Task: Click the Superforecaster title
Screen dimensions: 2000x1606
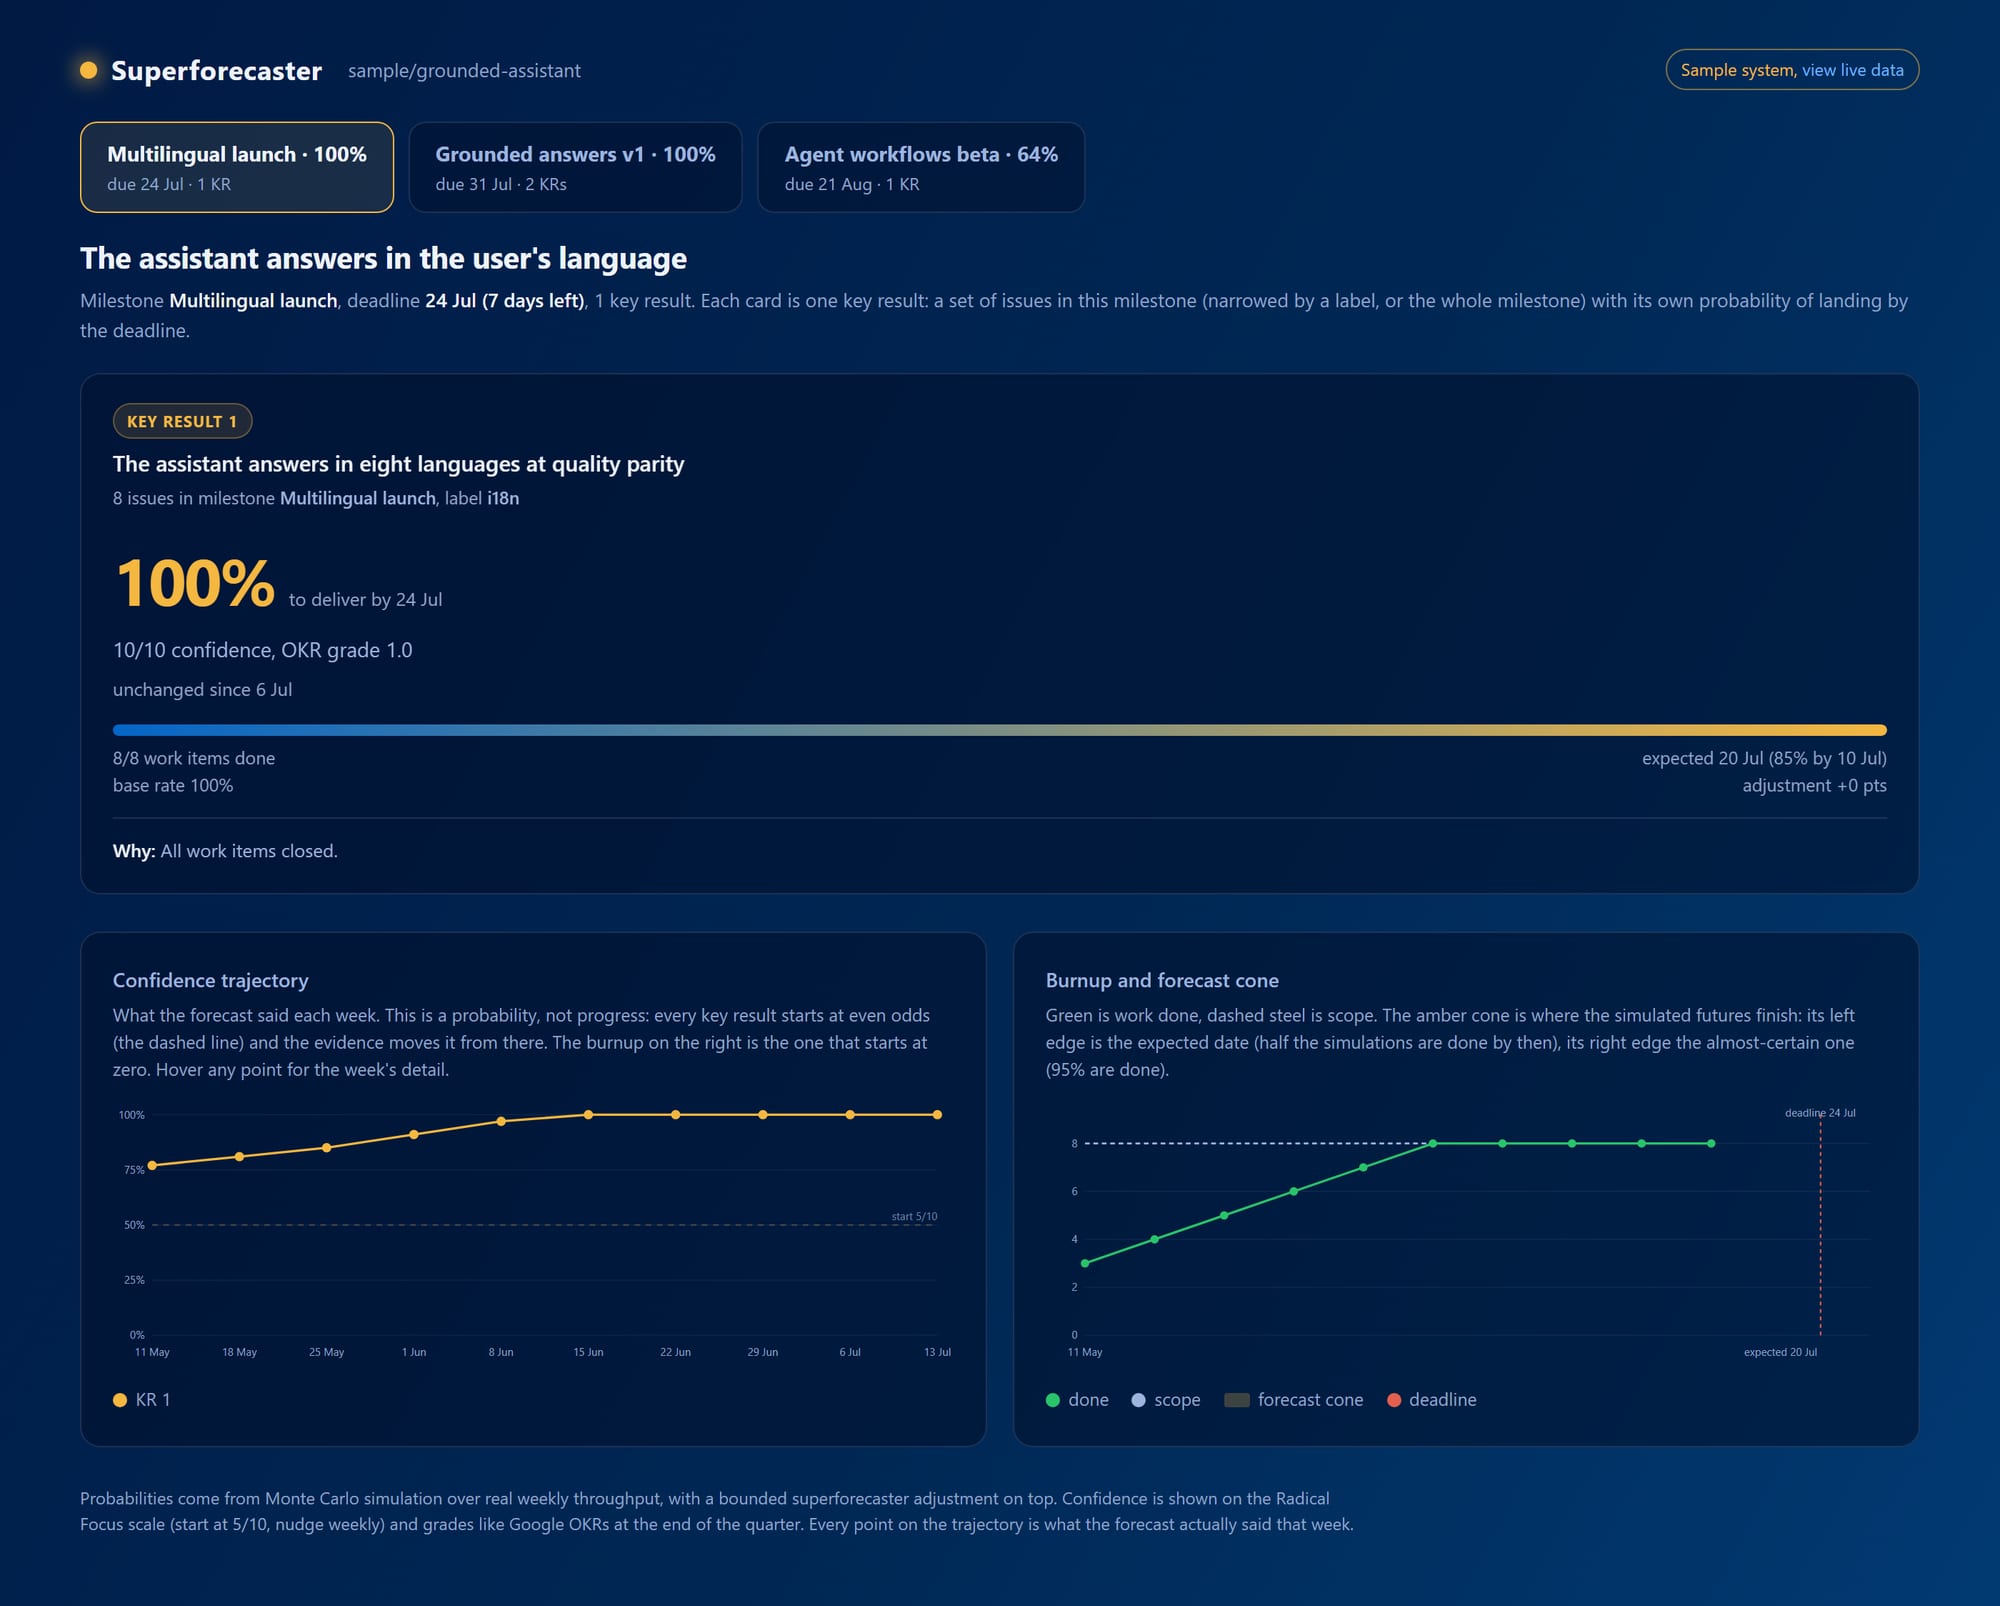Action: 216,71
